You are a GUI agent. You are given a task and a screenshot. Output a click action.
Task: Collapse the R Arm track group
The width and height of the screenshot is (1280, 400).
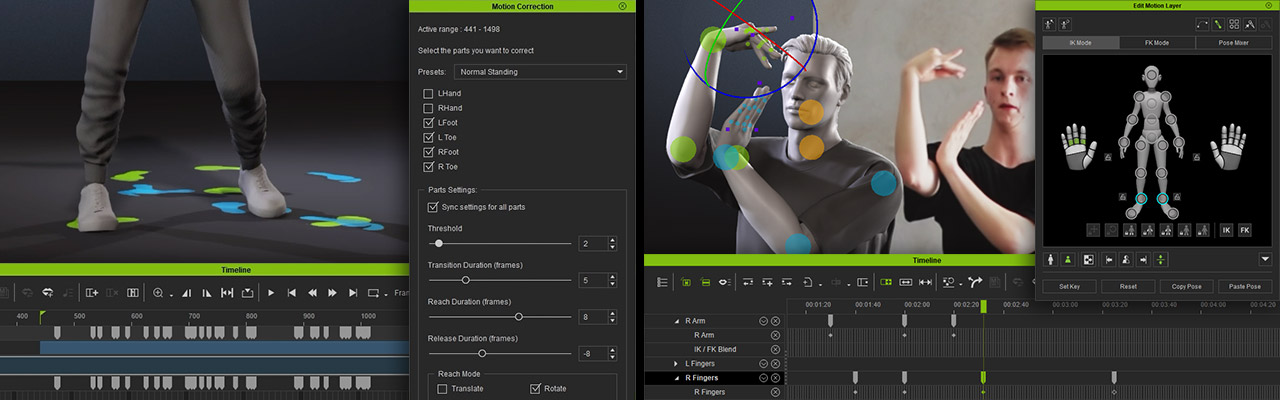pyautogui.click(x=676, y=321)
